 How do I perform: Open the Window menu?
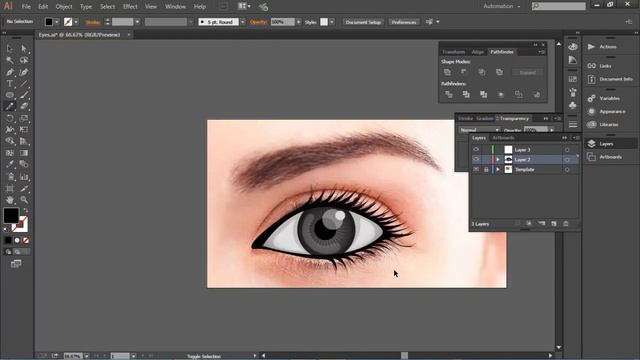[176, 7]
